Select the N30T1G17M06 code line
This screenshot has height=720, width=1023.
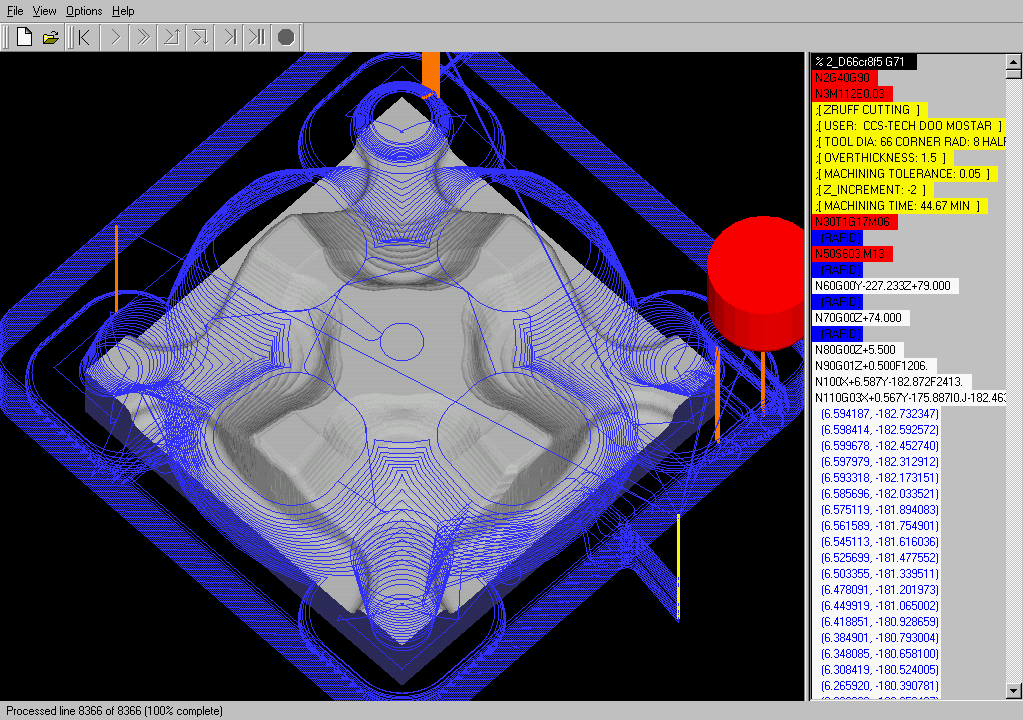[855, 222]
